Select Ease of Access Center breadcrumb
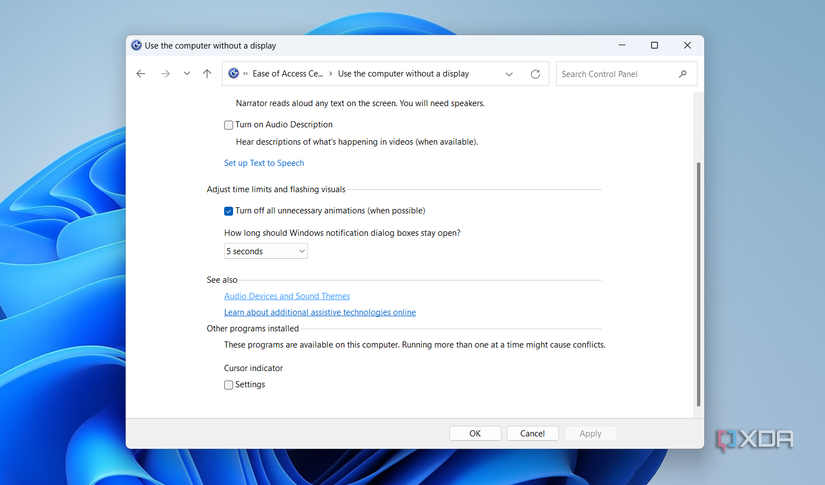Screen dimensions: 825x485 click(286, 74)
